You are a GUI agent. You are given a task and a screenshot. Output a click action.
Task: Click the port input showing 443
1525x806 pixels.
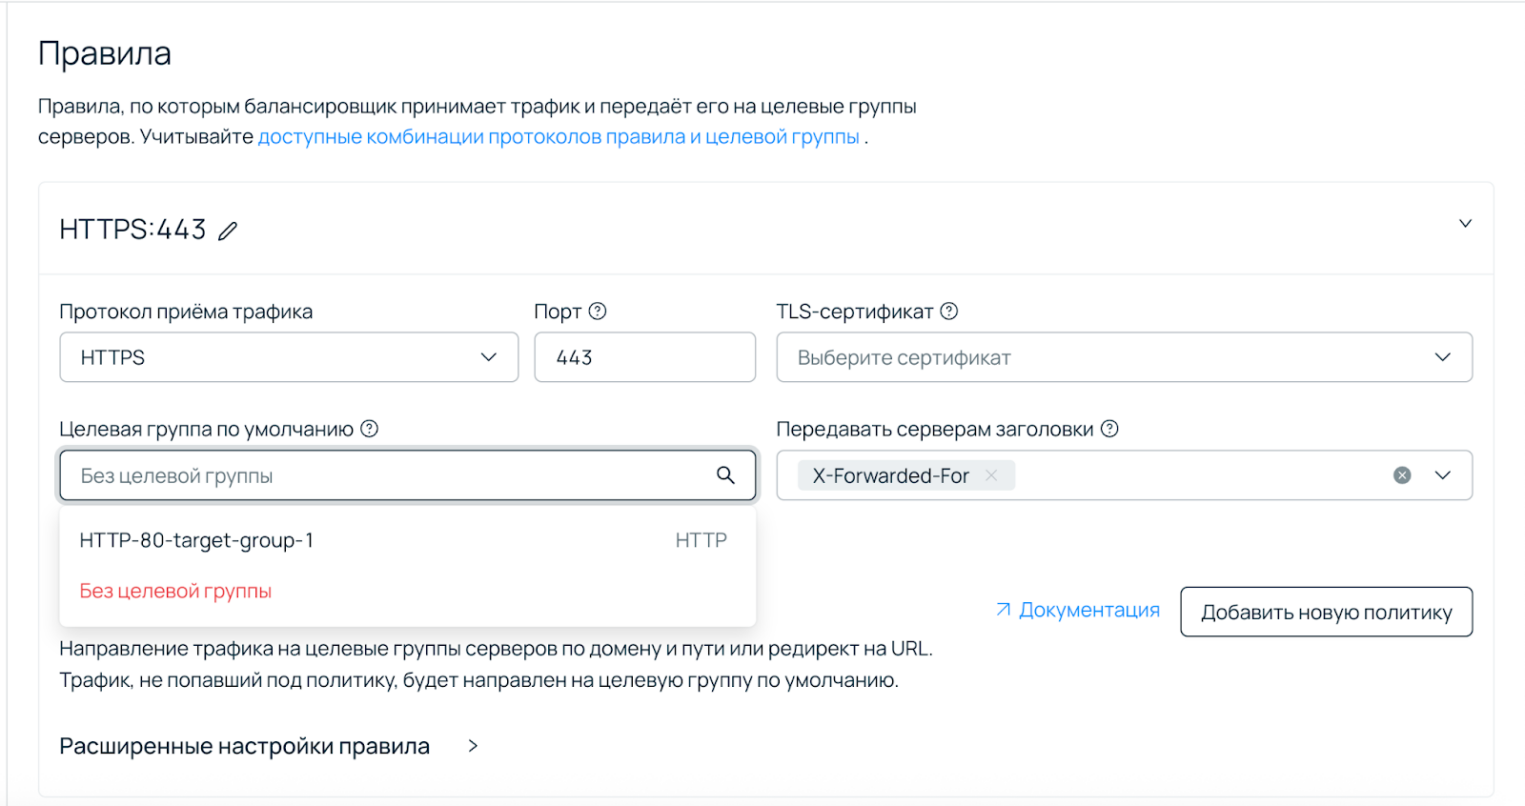click(x=645, y=356)
